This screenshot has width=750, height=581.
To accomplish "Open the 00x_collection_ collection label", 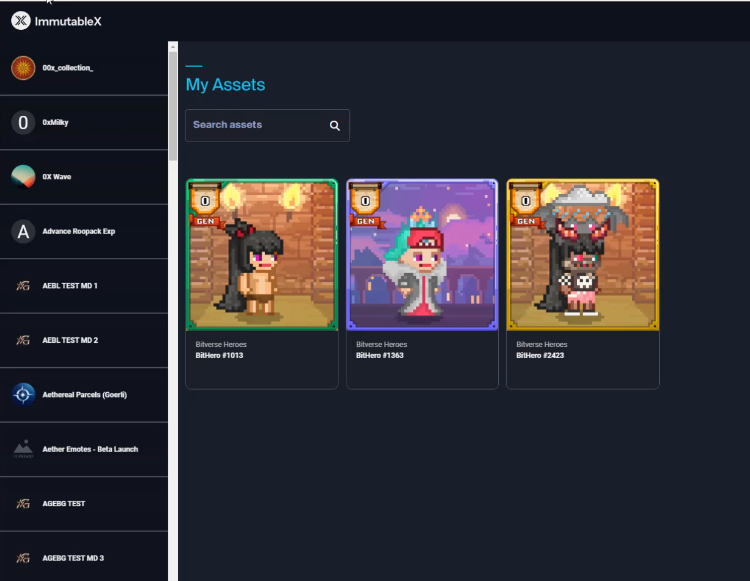I will click(x=67, y=68).
